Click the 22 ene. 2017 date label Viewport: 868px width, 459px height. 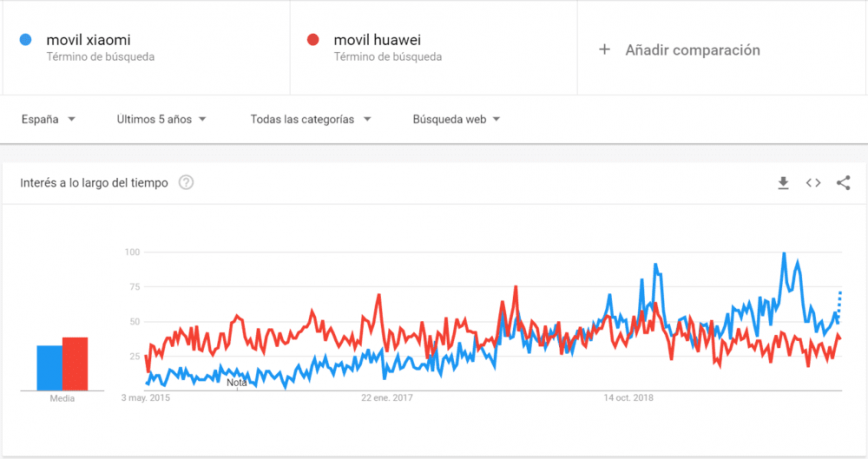389,398
